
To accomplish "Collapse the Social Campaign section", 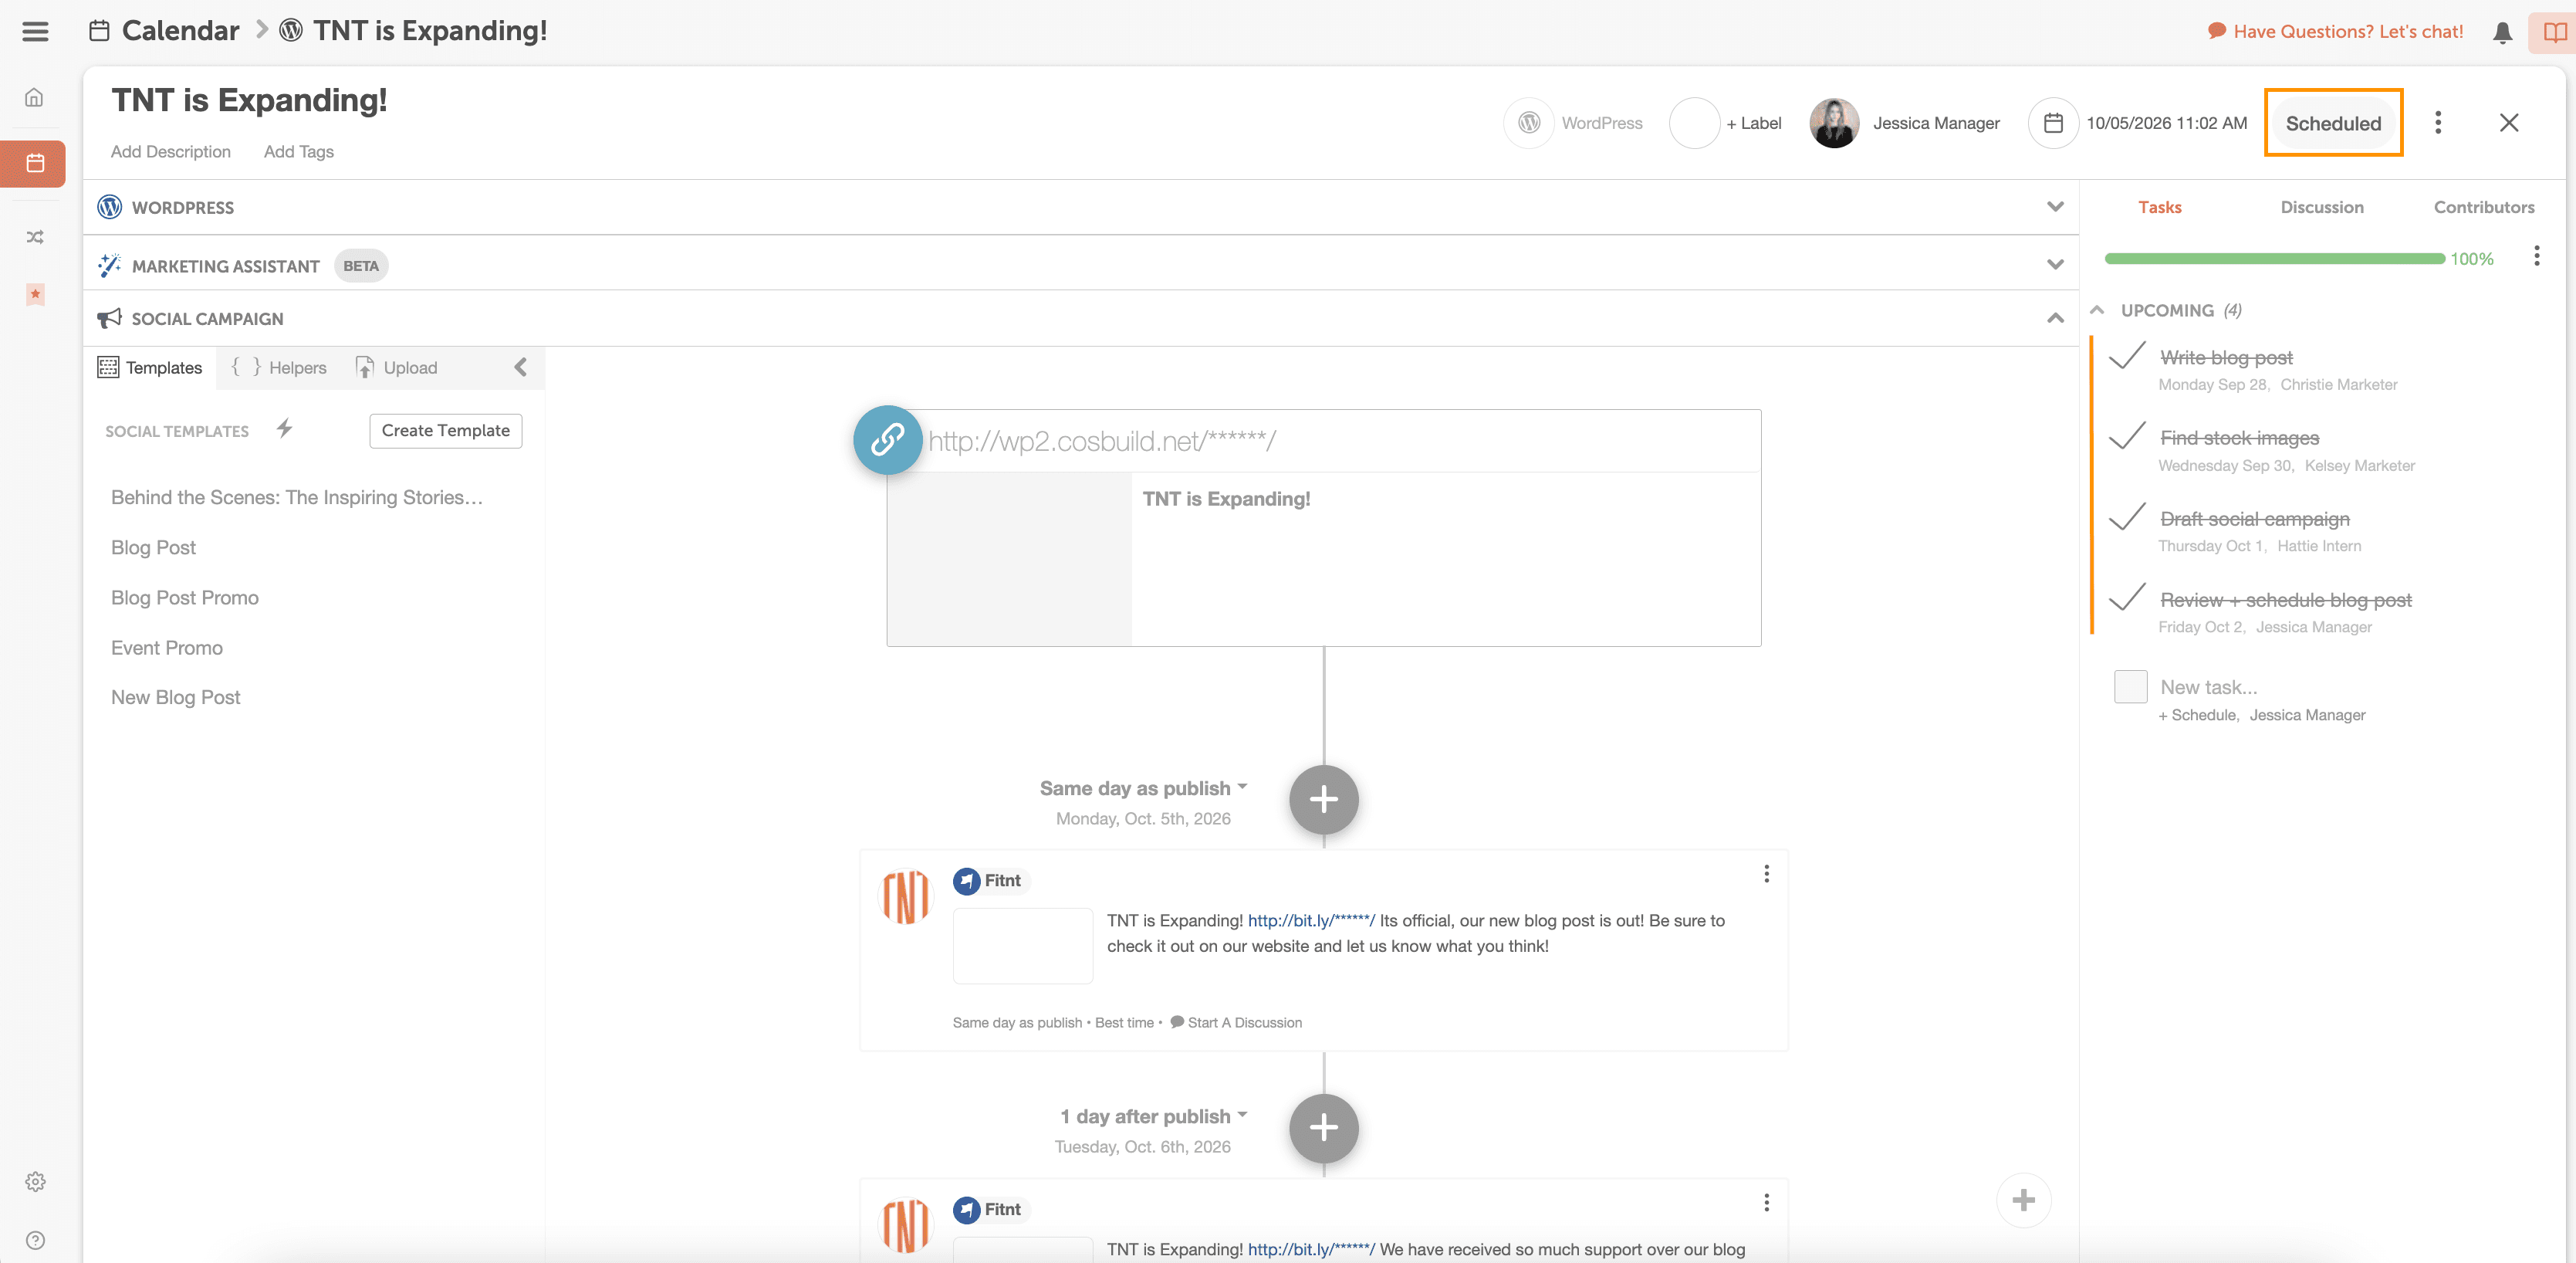I will [2055, 318].
